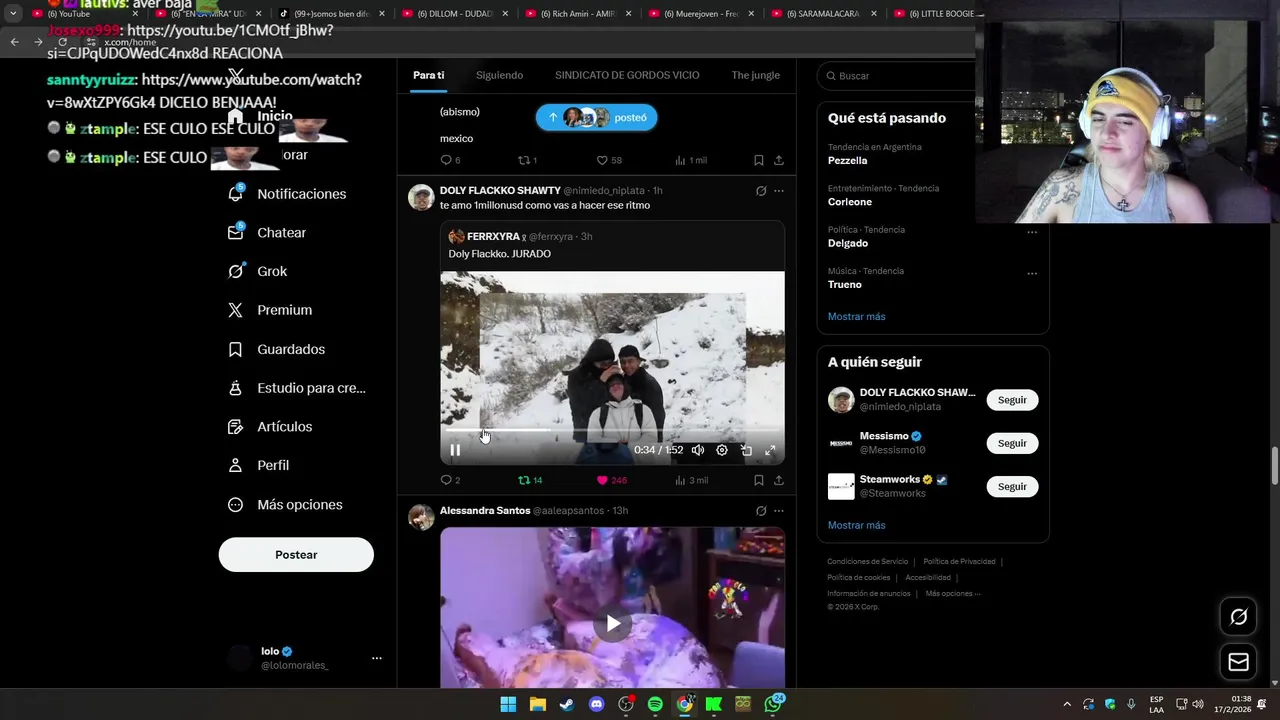Open the Notificaciones sidebar item
The height and width of the screenshot is (720, 1280).
pos(287,194)
